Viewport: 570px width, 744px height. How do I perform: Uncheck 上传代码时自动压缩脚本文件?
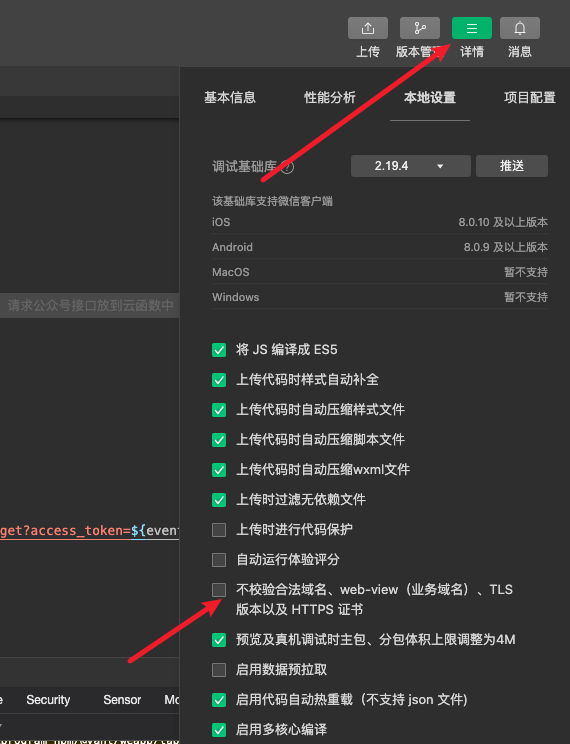tap(219, 440)
